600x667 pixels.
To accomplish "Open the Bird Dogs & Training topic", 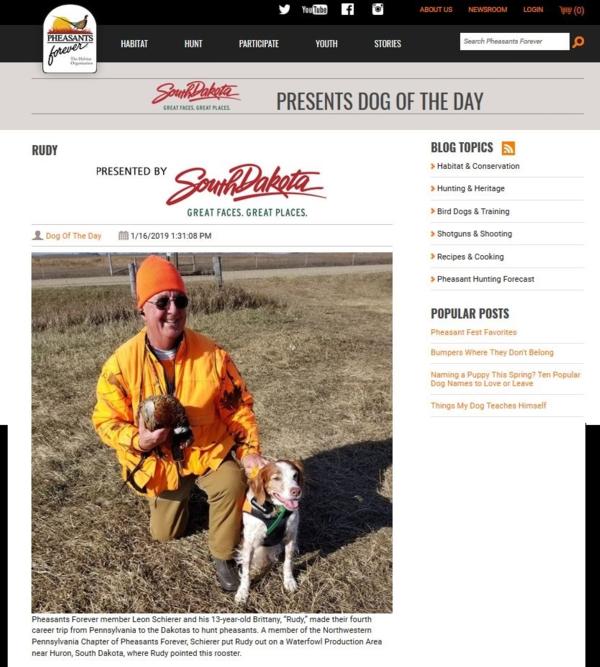I will click(473, 211).
